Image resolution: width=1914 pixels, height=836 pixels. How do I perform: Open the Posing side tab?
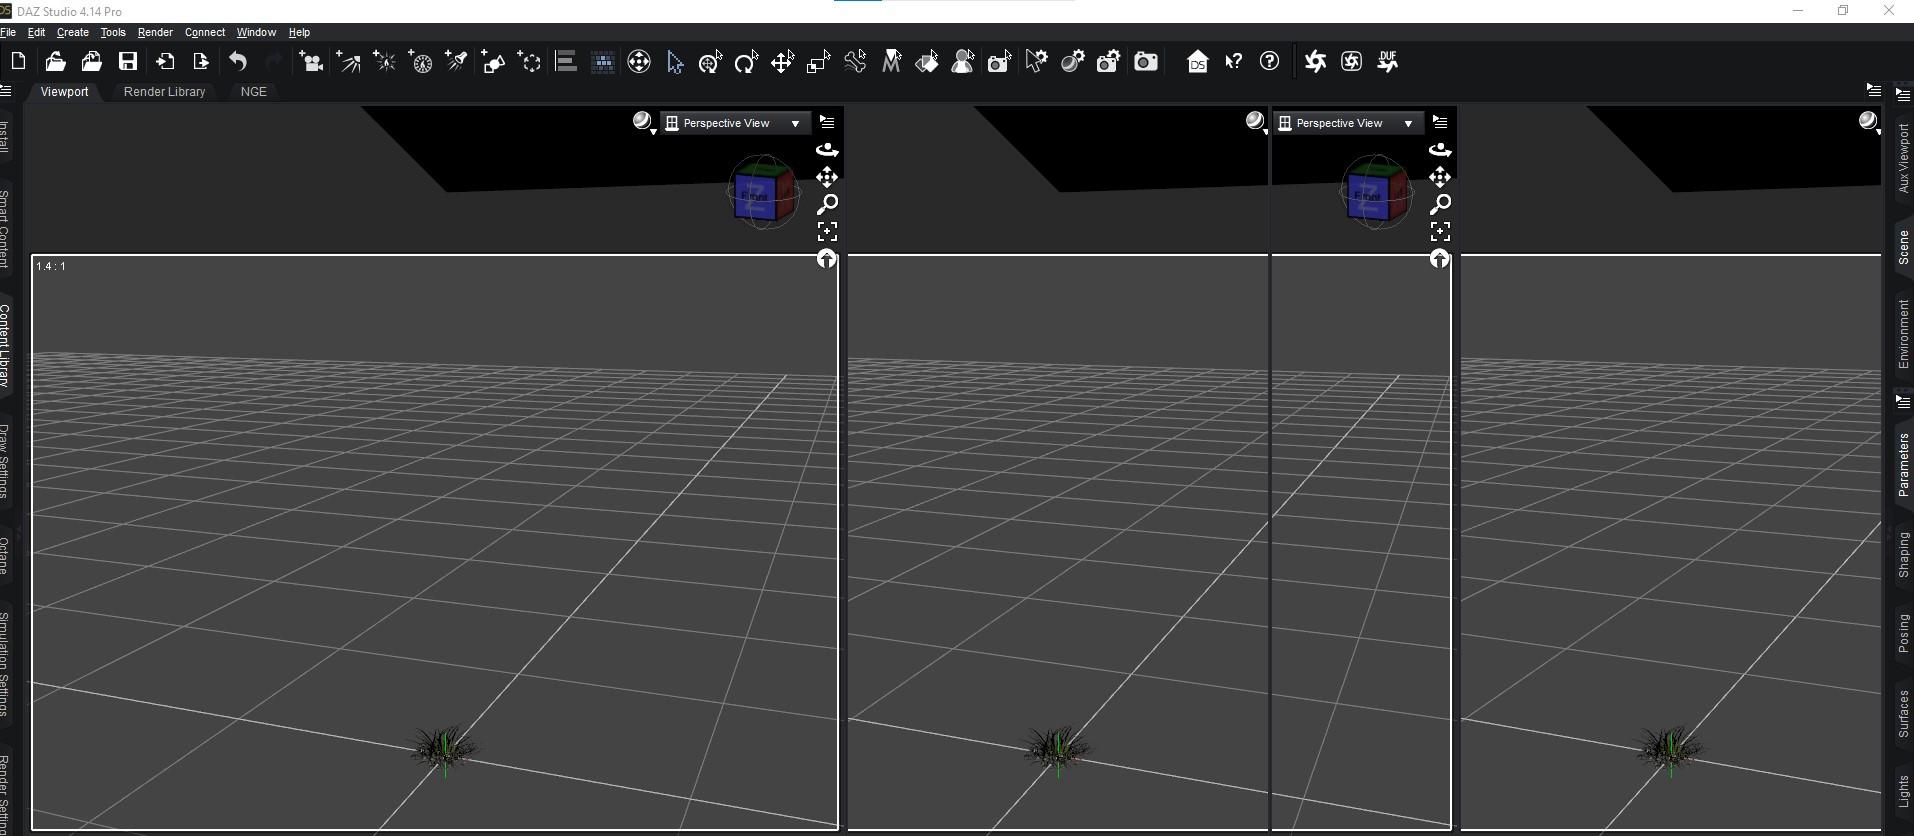pos(1903,634)
